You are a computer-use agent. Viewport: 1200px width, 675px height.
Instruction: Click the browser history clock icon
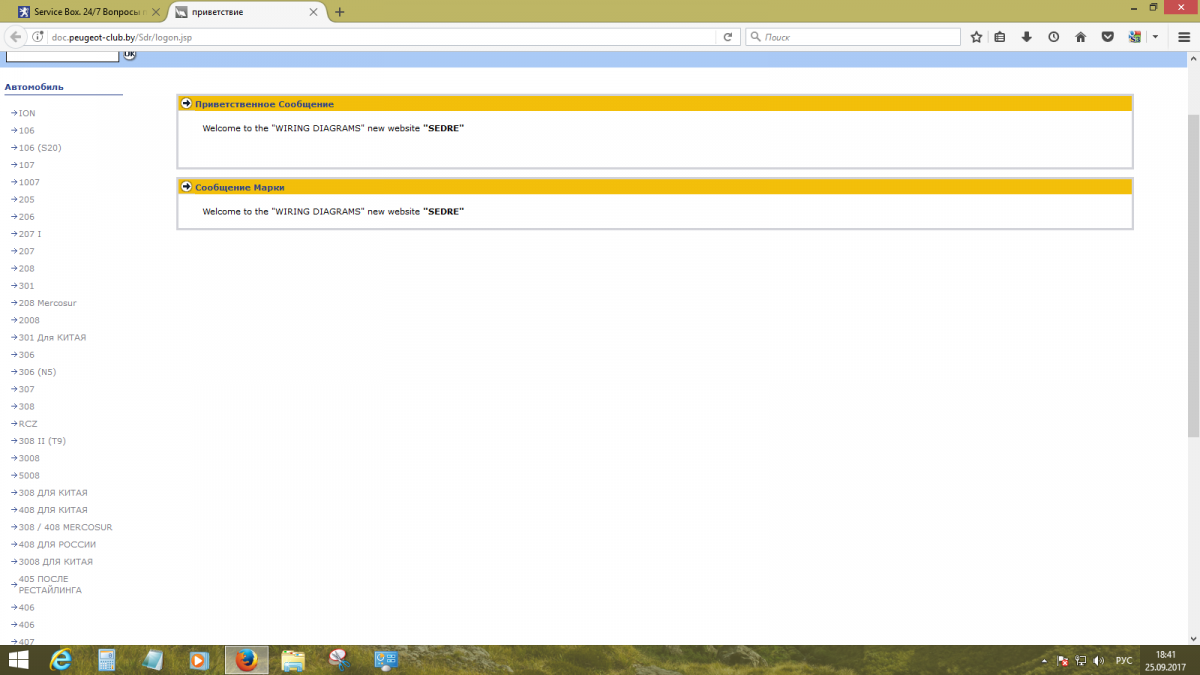click(1054, 37)
